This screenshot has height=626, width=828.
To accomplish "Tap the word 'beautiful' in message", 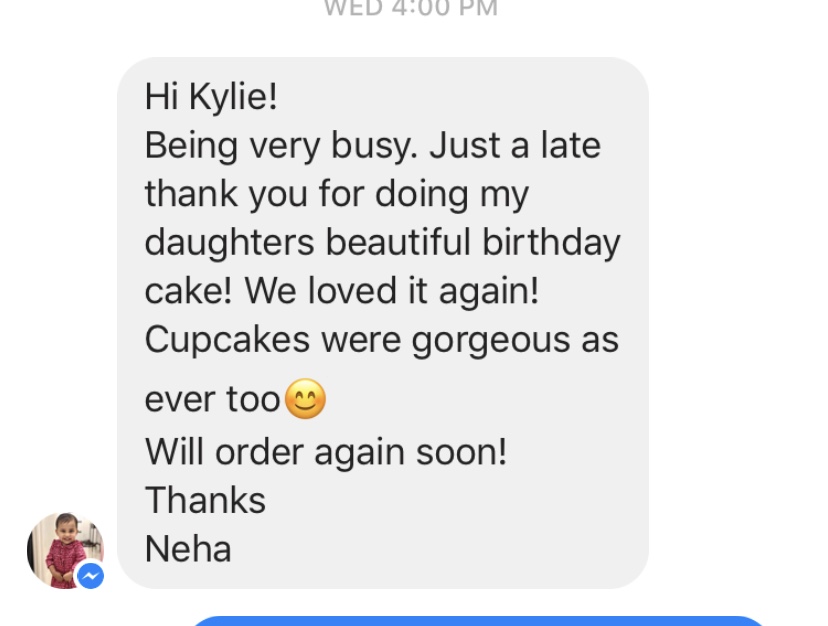I will 398,242.
